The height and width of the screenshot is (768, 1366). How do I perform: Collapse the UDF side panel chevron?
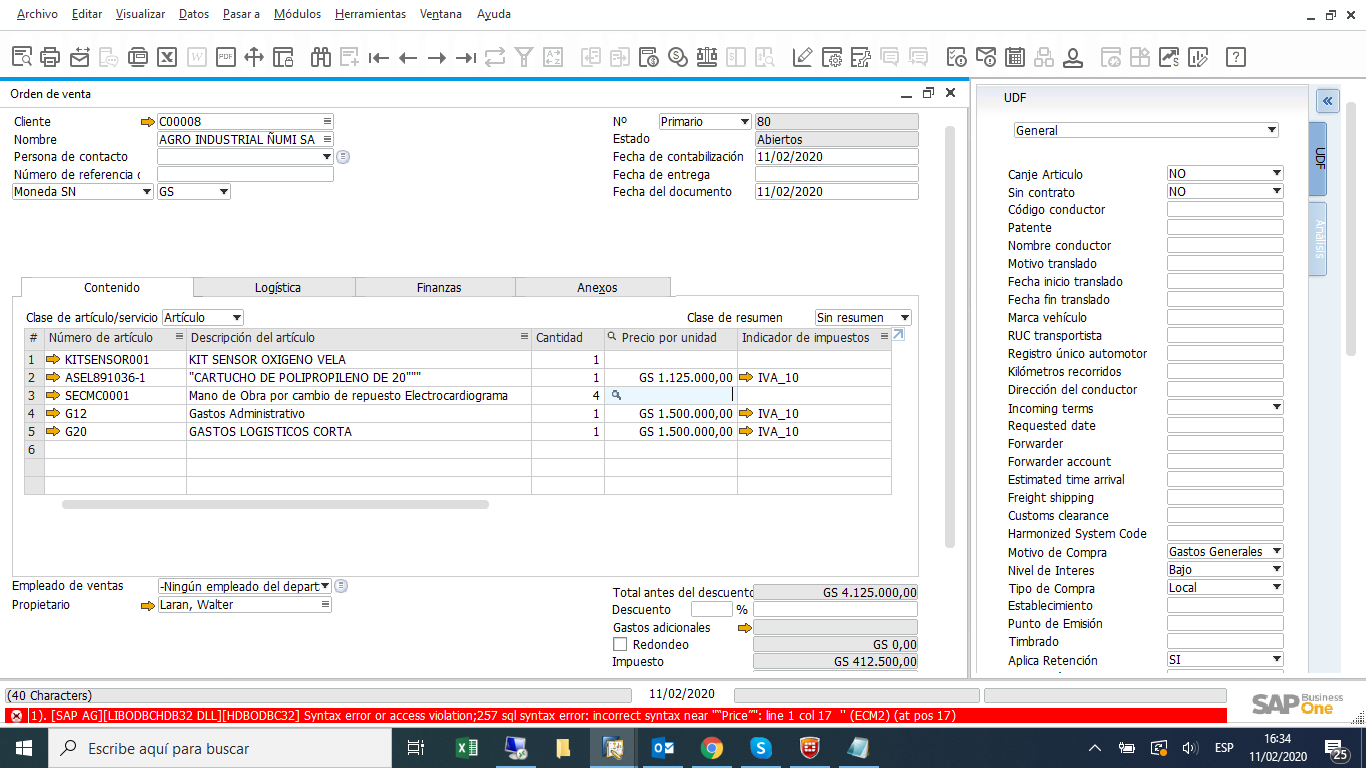[x=1327, y=101]
